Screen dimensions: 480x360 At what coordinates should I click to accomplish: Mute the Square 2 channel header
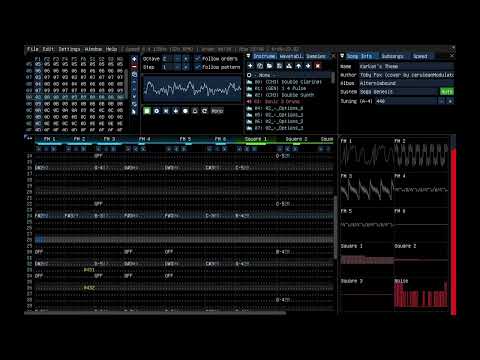point(296,139)
